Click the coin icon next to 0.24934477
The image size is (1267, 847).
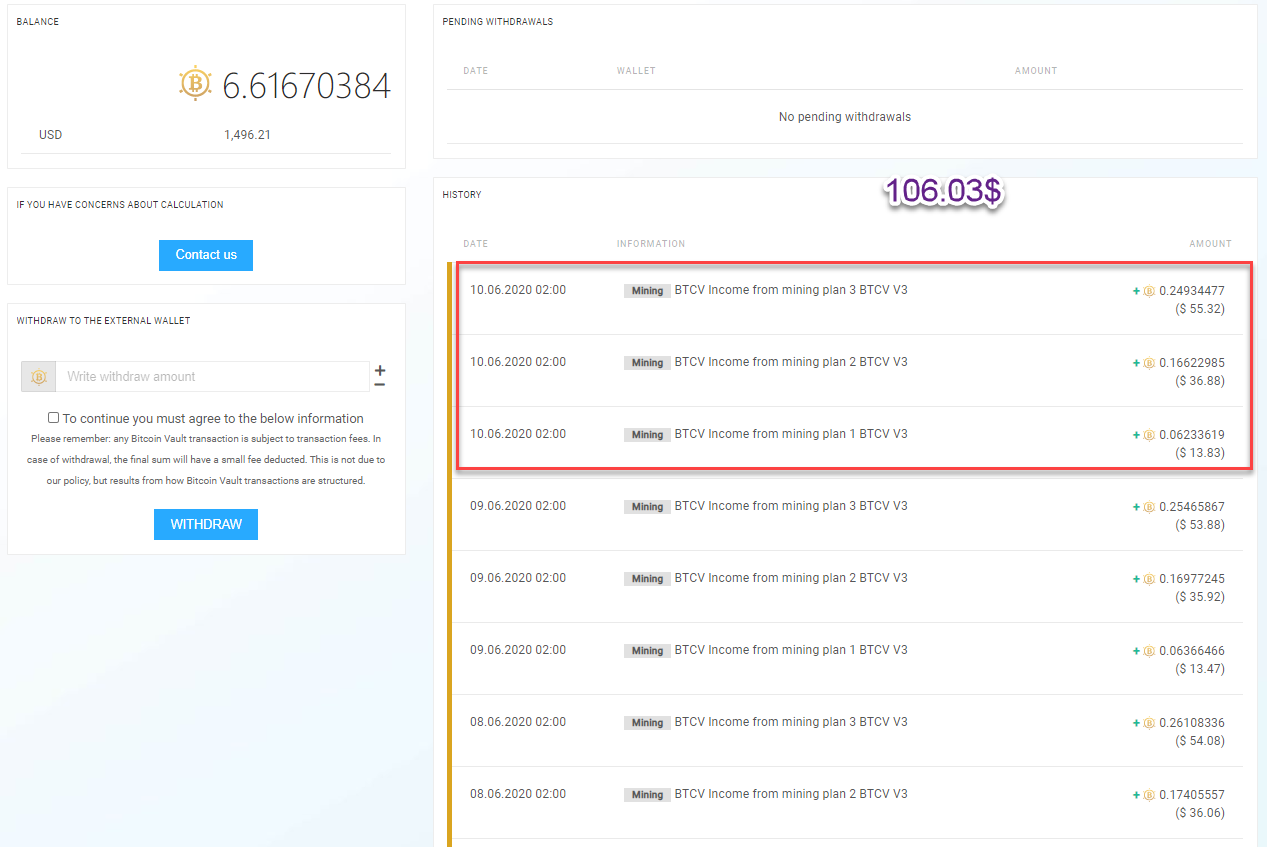tap(1150, 291)
